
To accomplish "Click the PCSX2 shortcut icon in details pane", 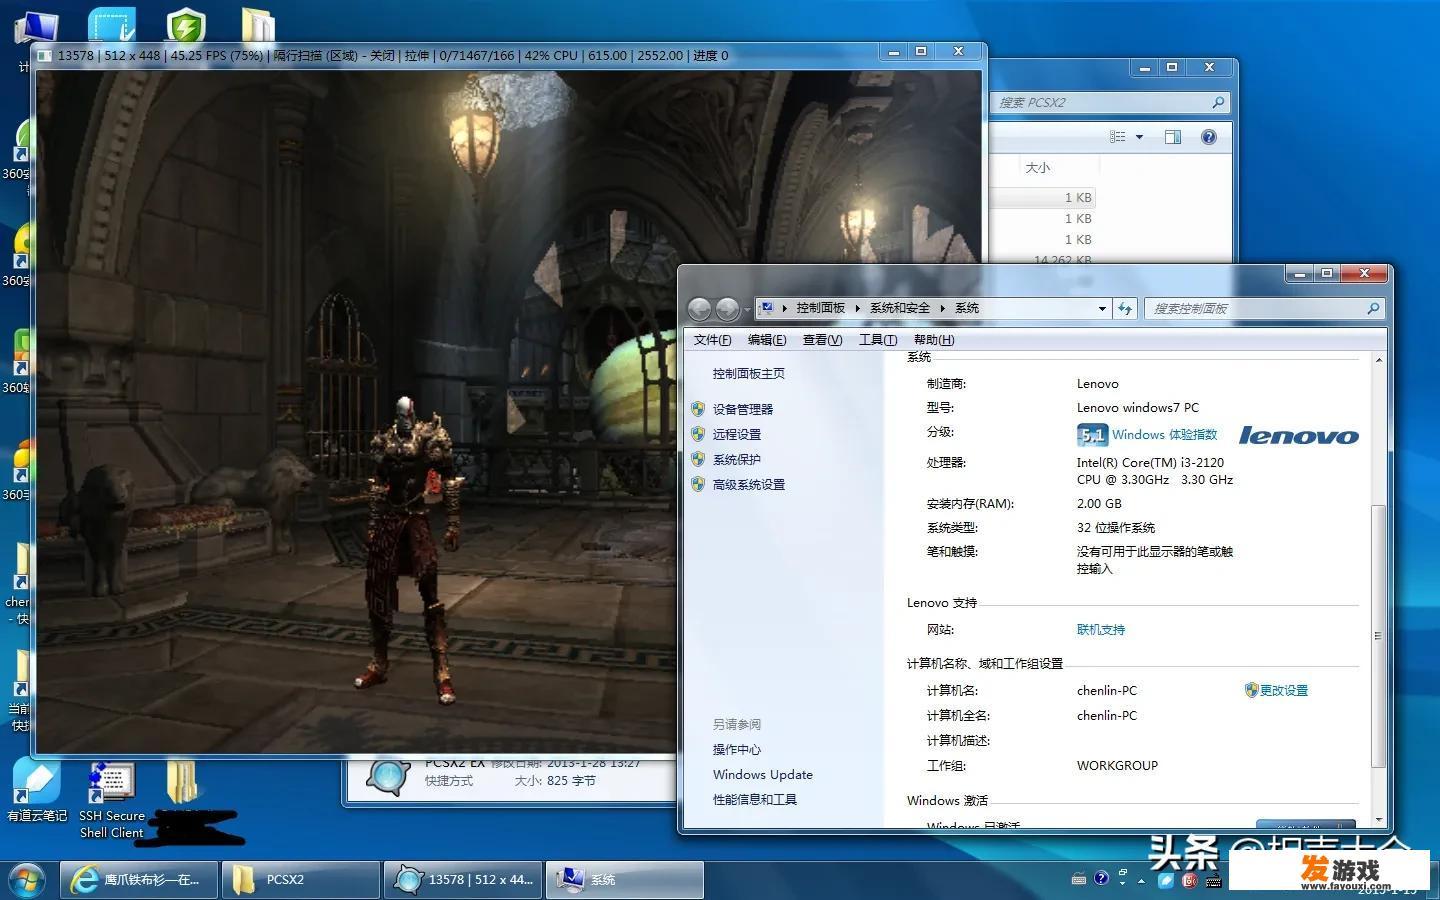I will [x=387, y=778].
